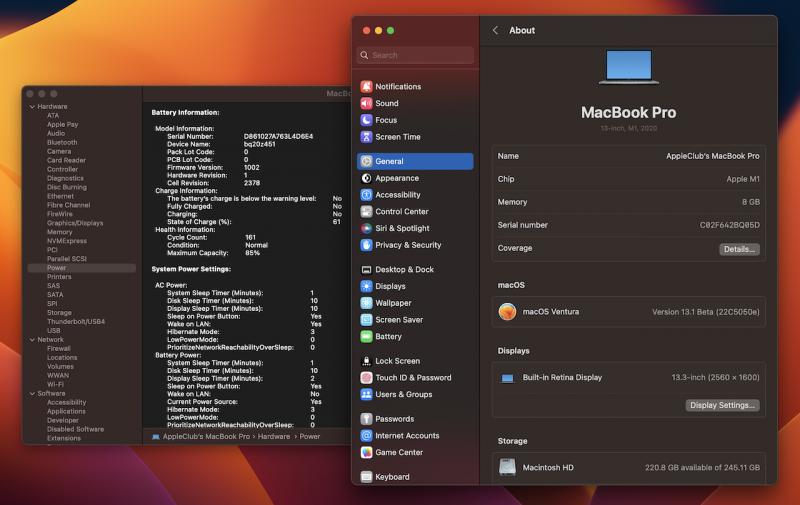
Task: Click the General gear icon
Action: [x=366, y=161]
